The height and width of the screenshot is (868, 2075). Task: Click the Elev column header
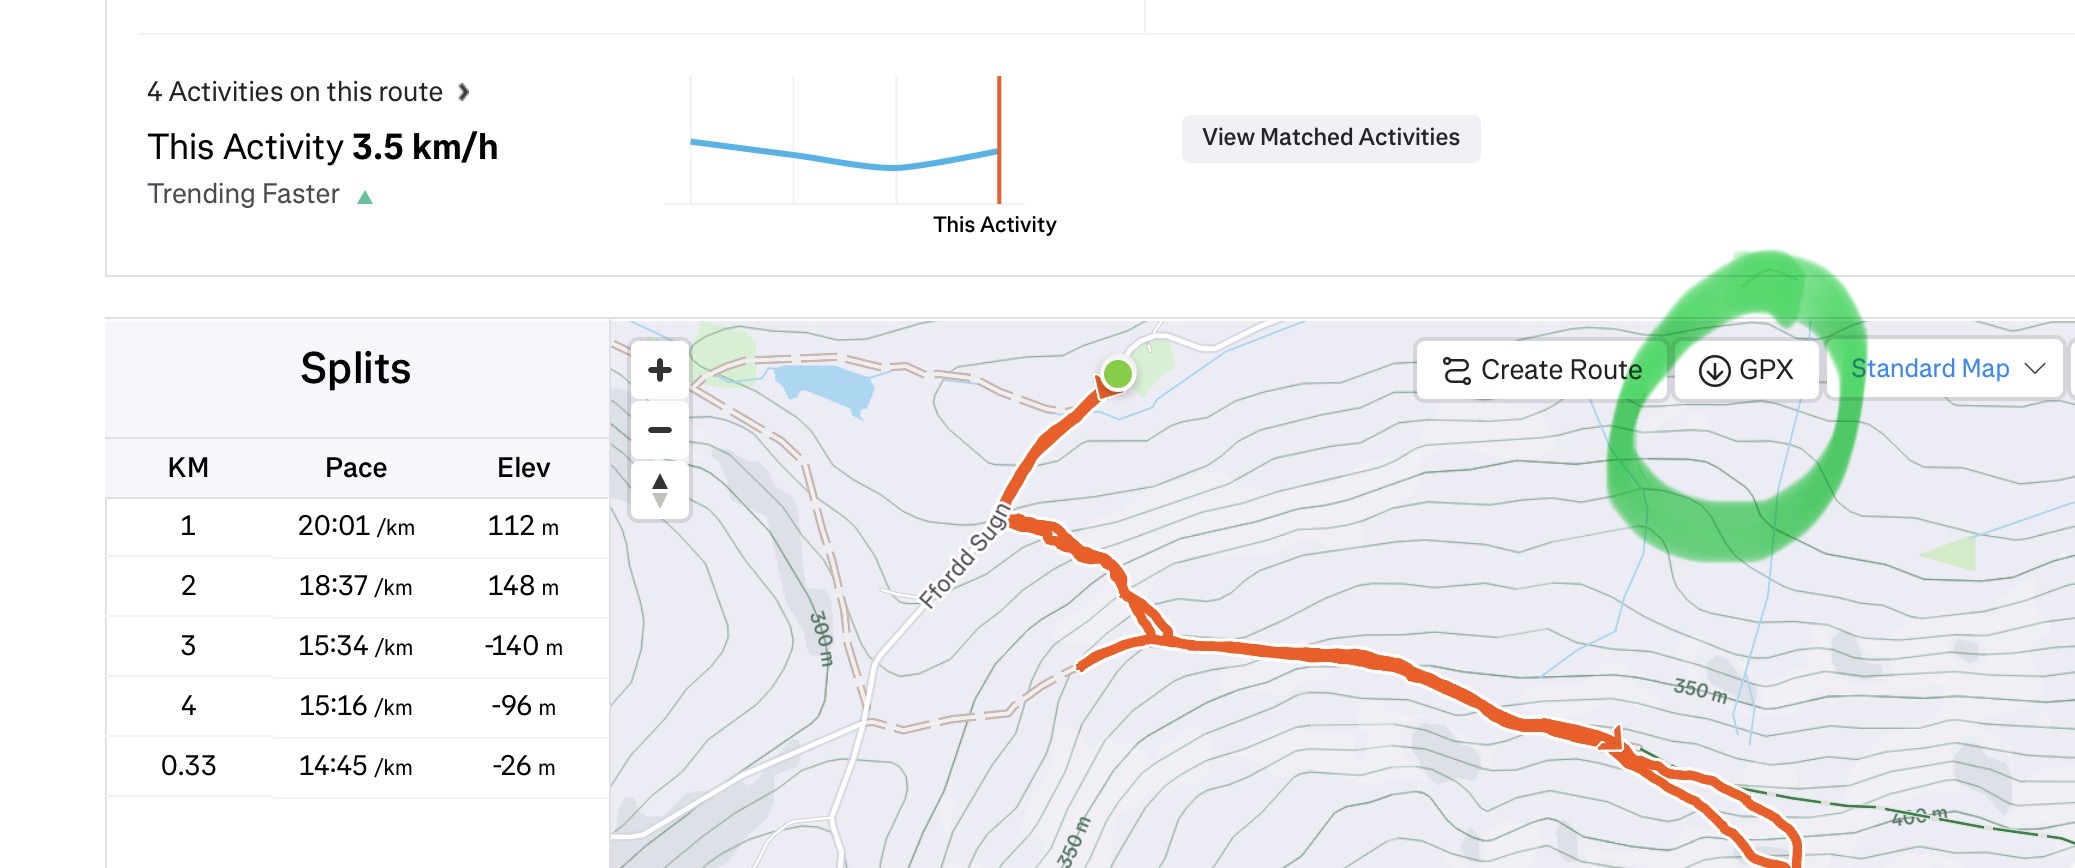click(523, 467)
